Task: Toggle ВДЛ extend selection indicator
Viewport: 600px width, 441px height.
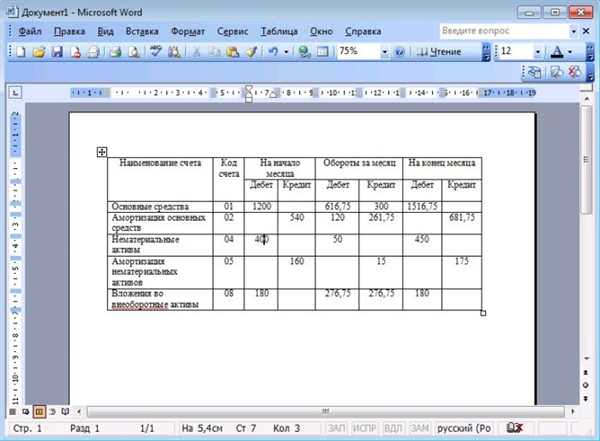Action: (393, 428)
